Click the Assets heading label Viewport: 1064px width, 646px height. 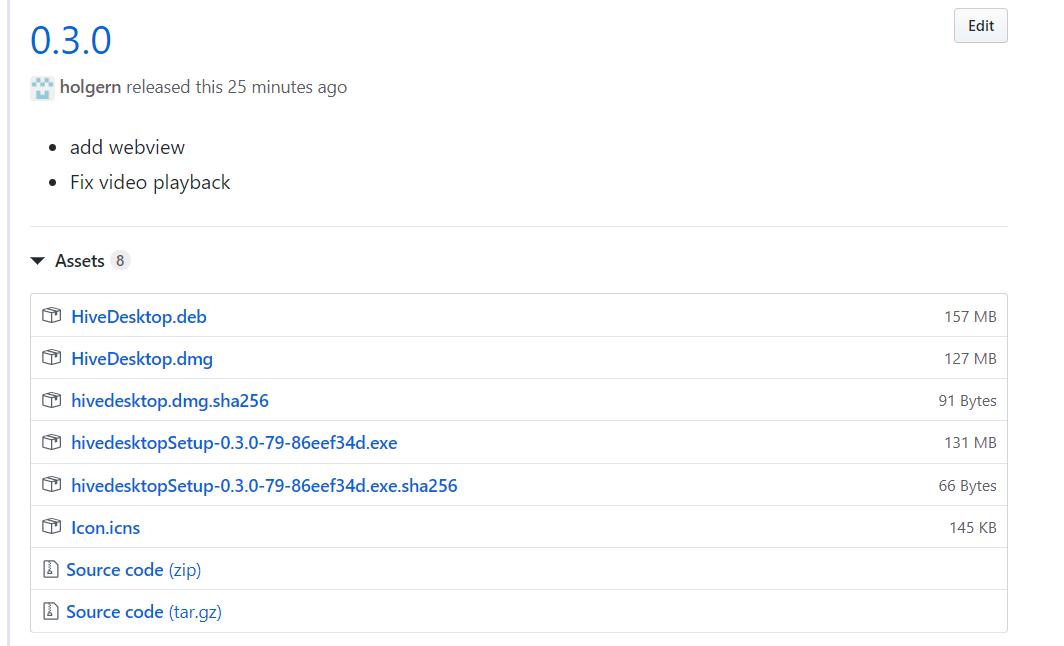point(79,261)
